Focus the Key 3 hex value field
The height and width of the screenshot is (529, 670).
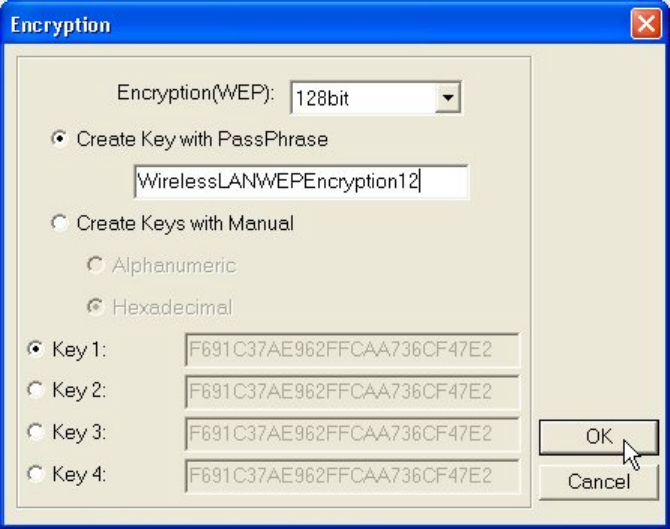coord(352,434)
